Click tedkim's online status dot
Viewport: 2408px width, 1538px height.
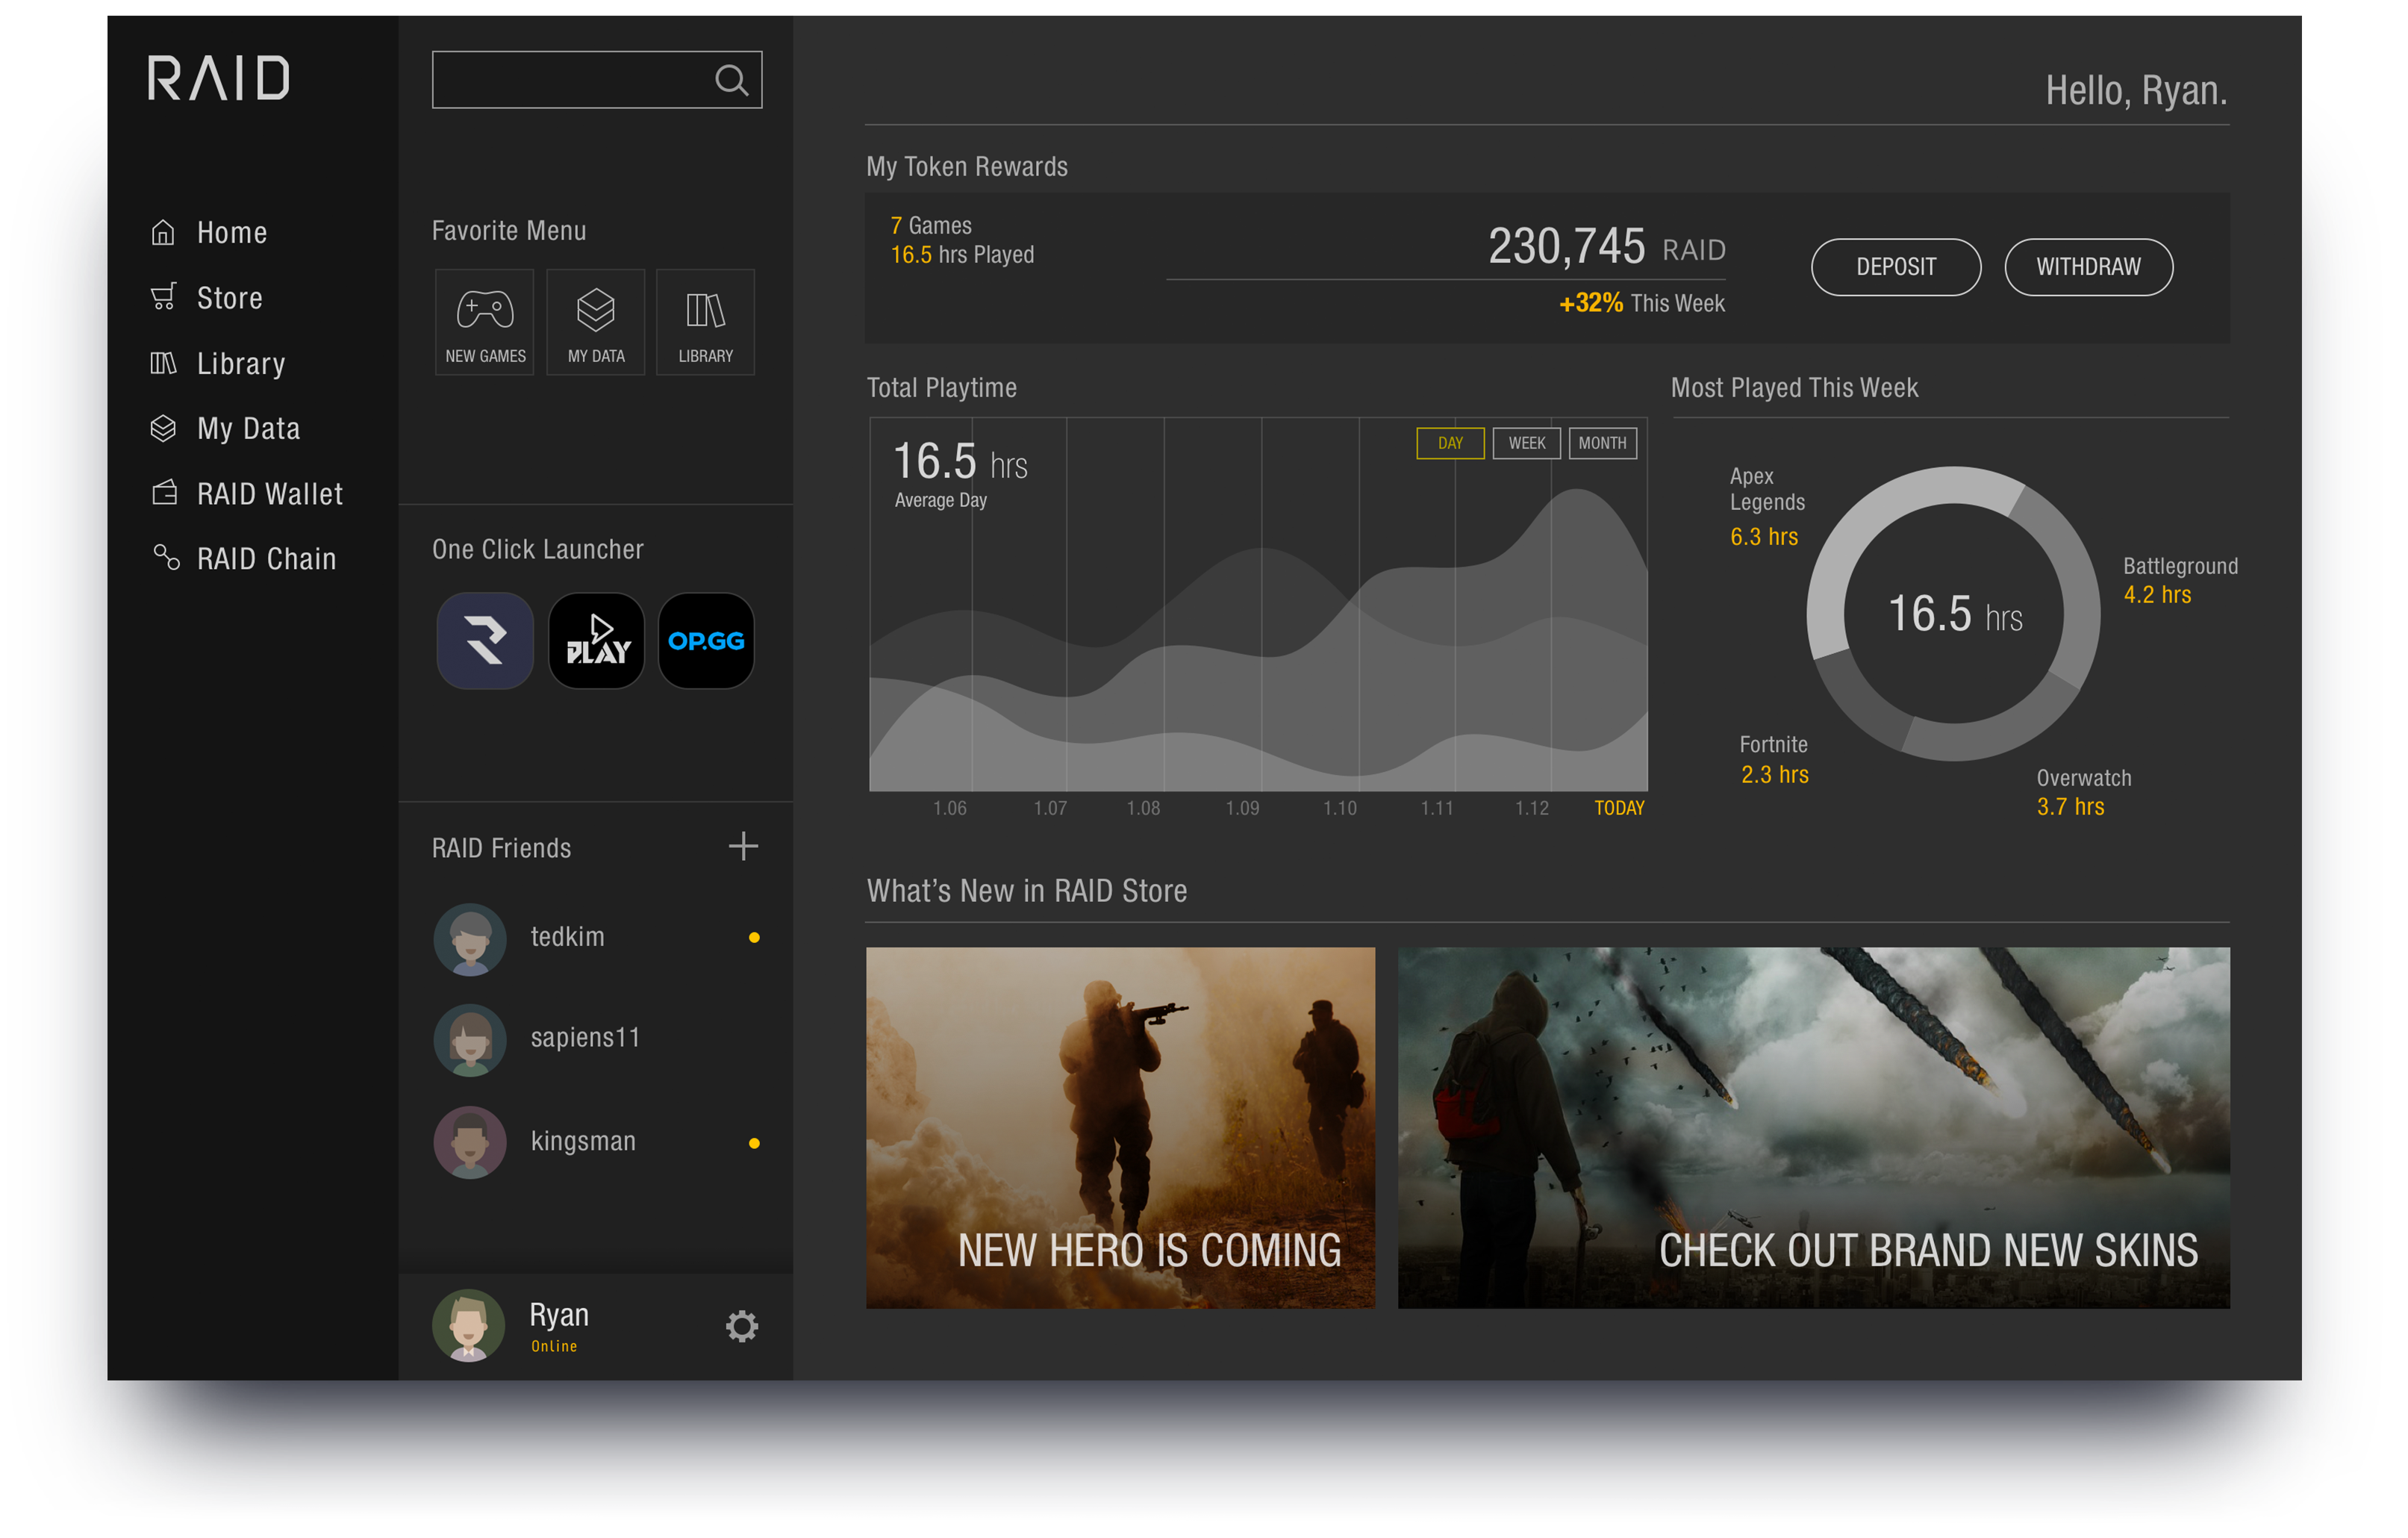(x=754, y=938)
